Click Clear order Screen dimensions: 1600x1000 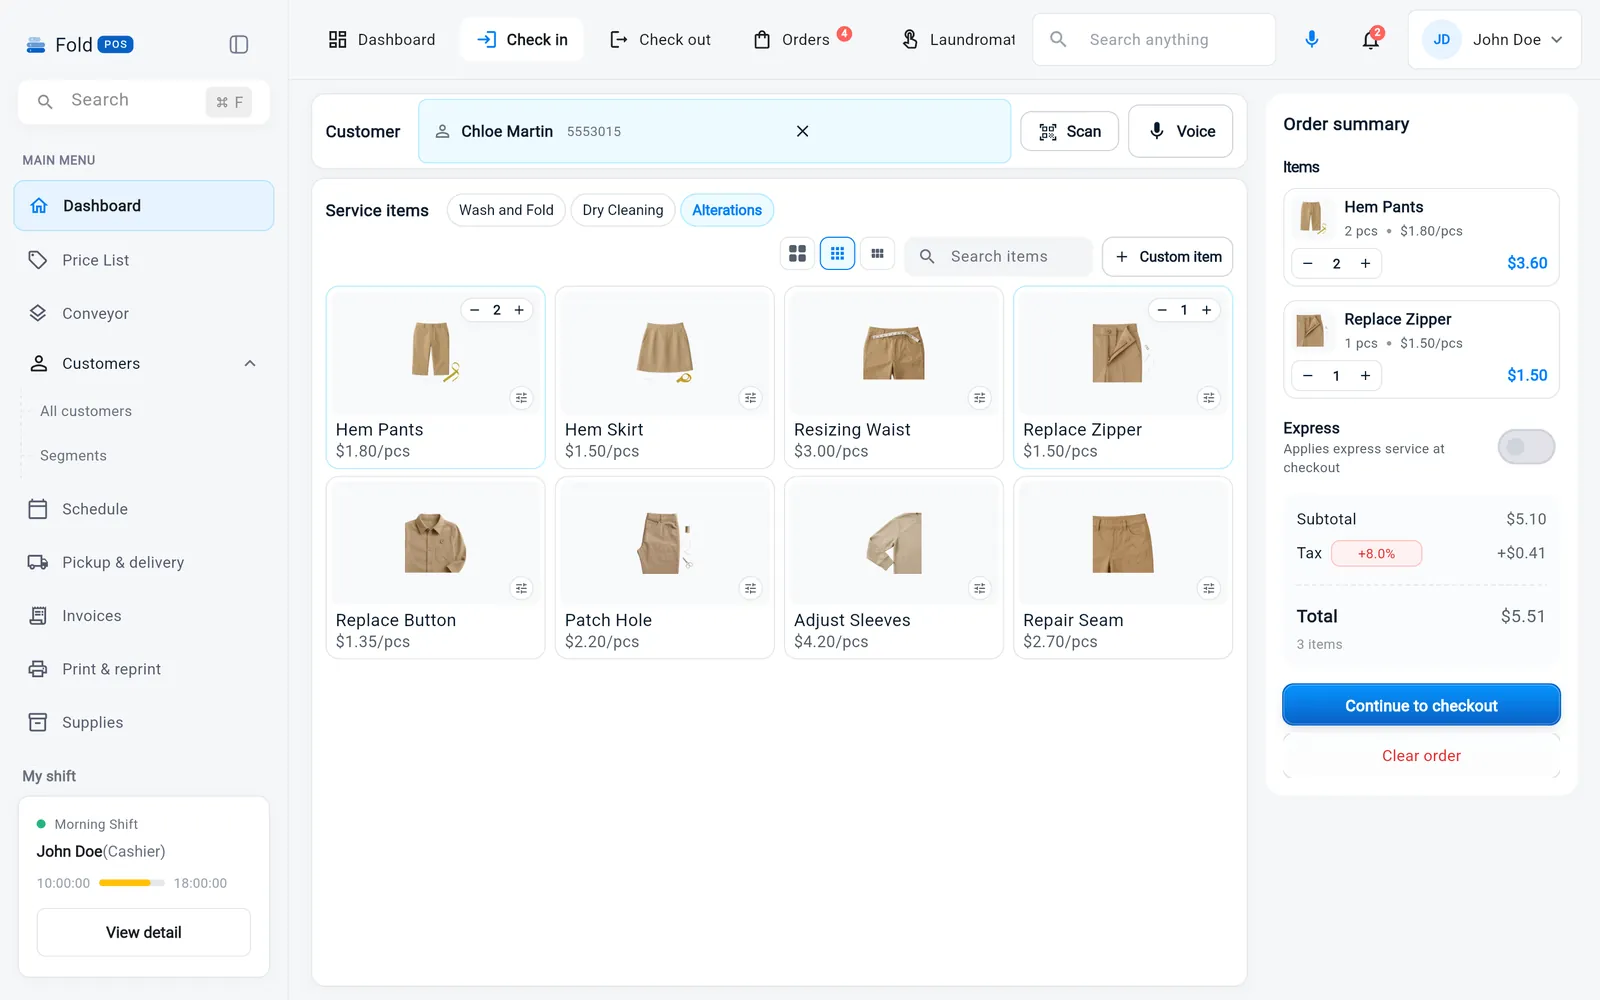tap(1421, 756)
